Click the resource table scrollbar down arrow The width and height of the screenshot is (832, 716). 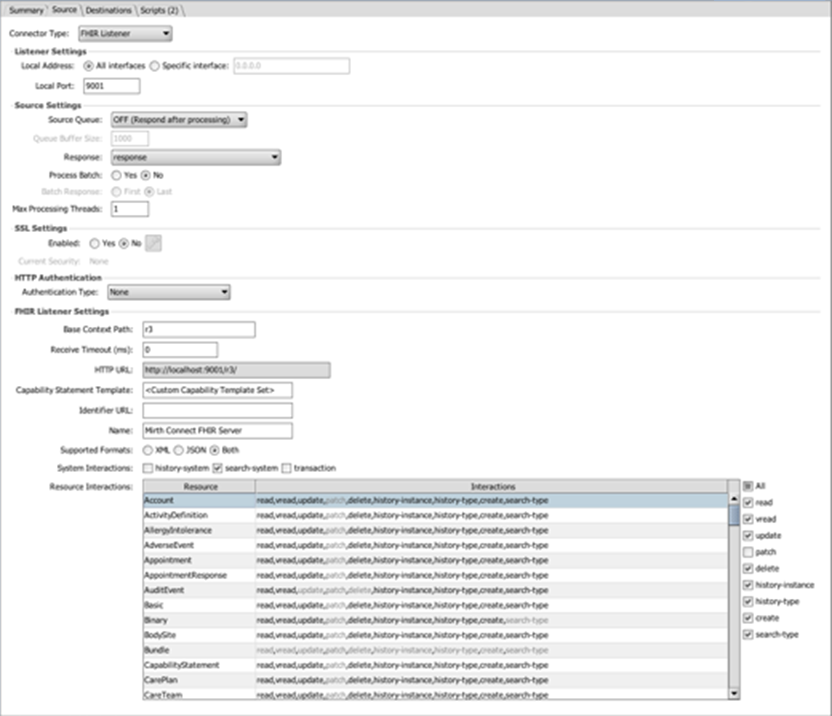(734, 692)
